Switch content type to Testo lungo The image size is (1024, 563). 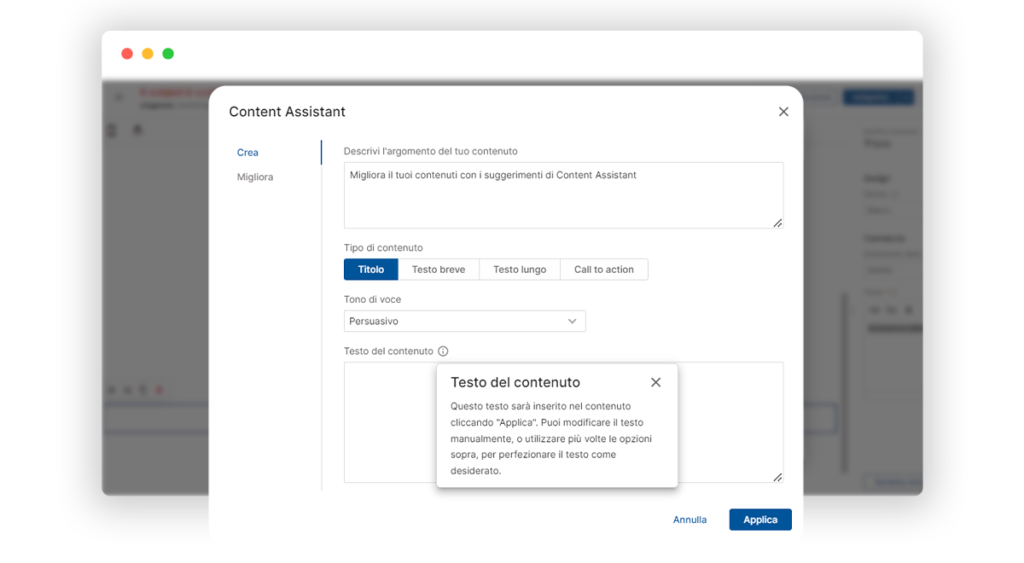point(519,269)
